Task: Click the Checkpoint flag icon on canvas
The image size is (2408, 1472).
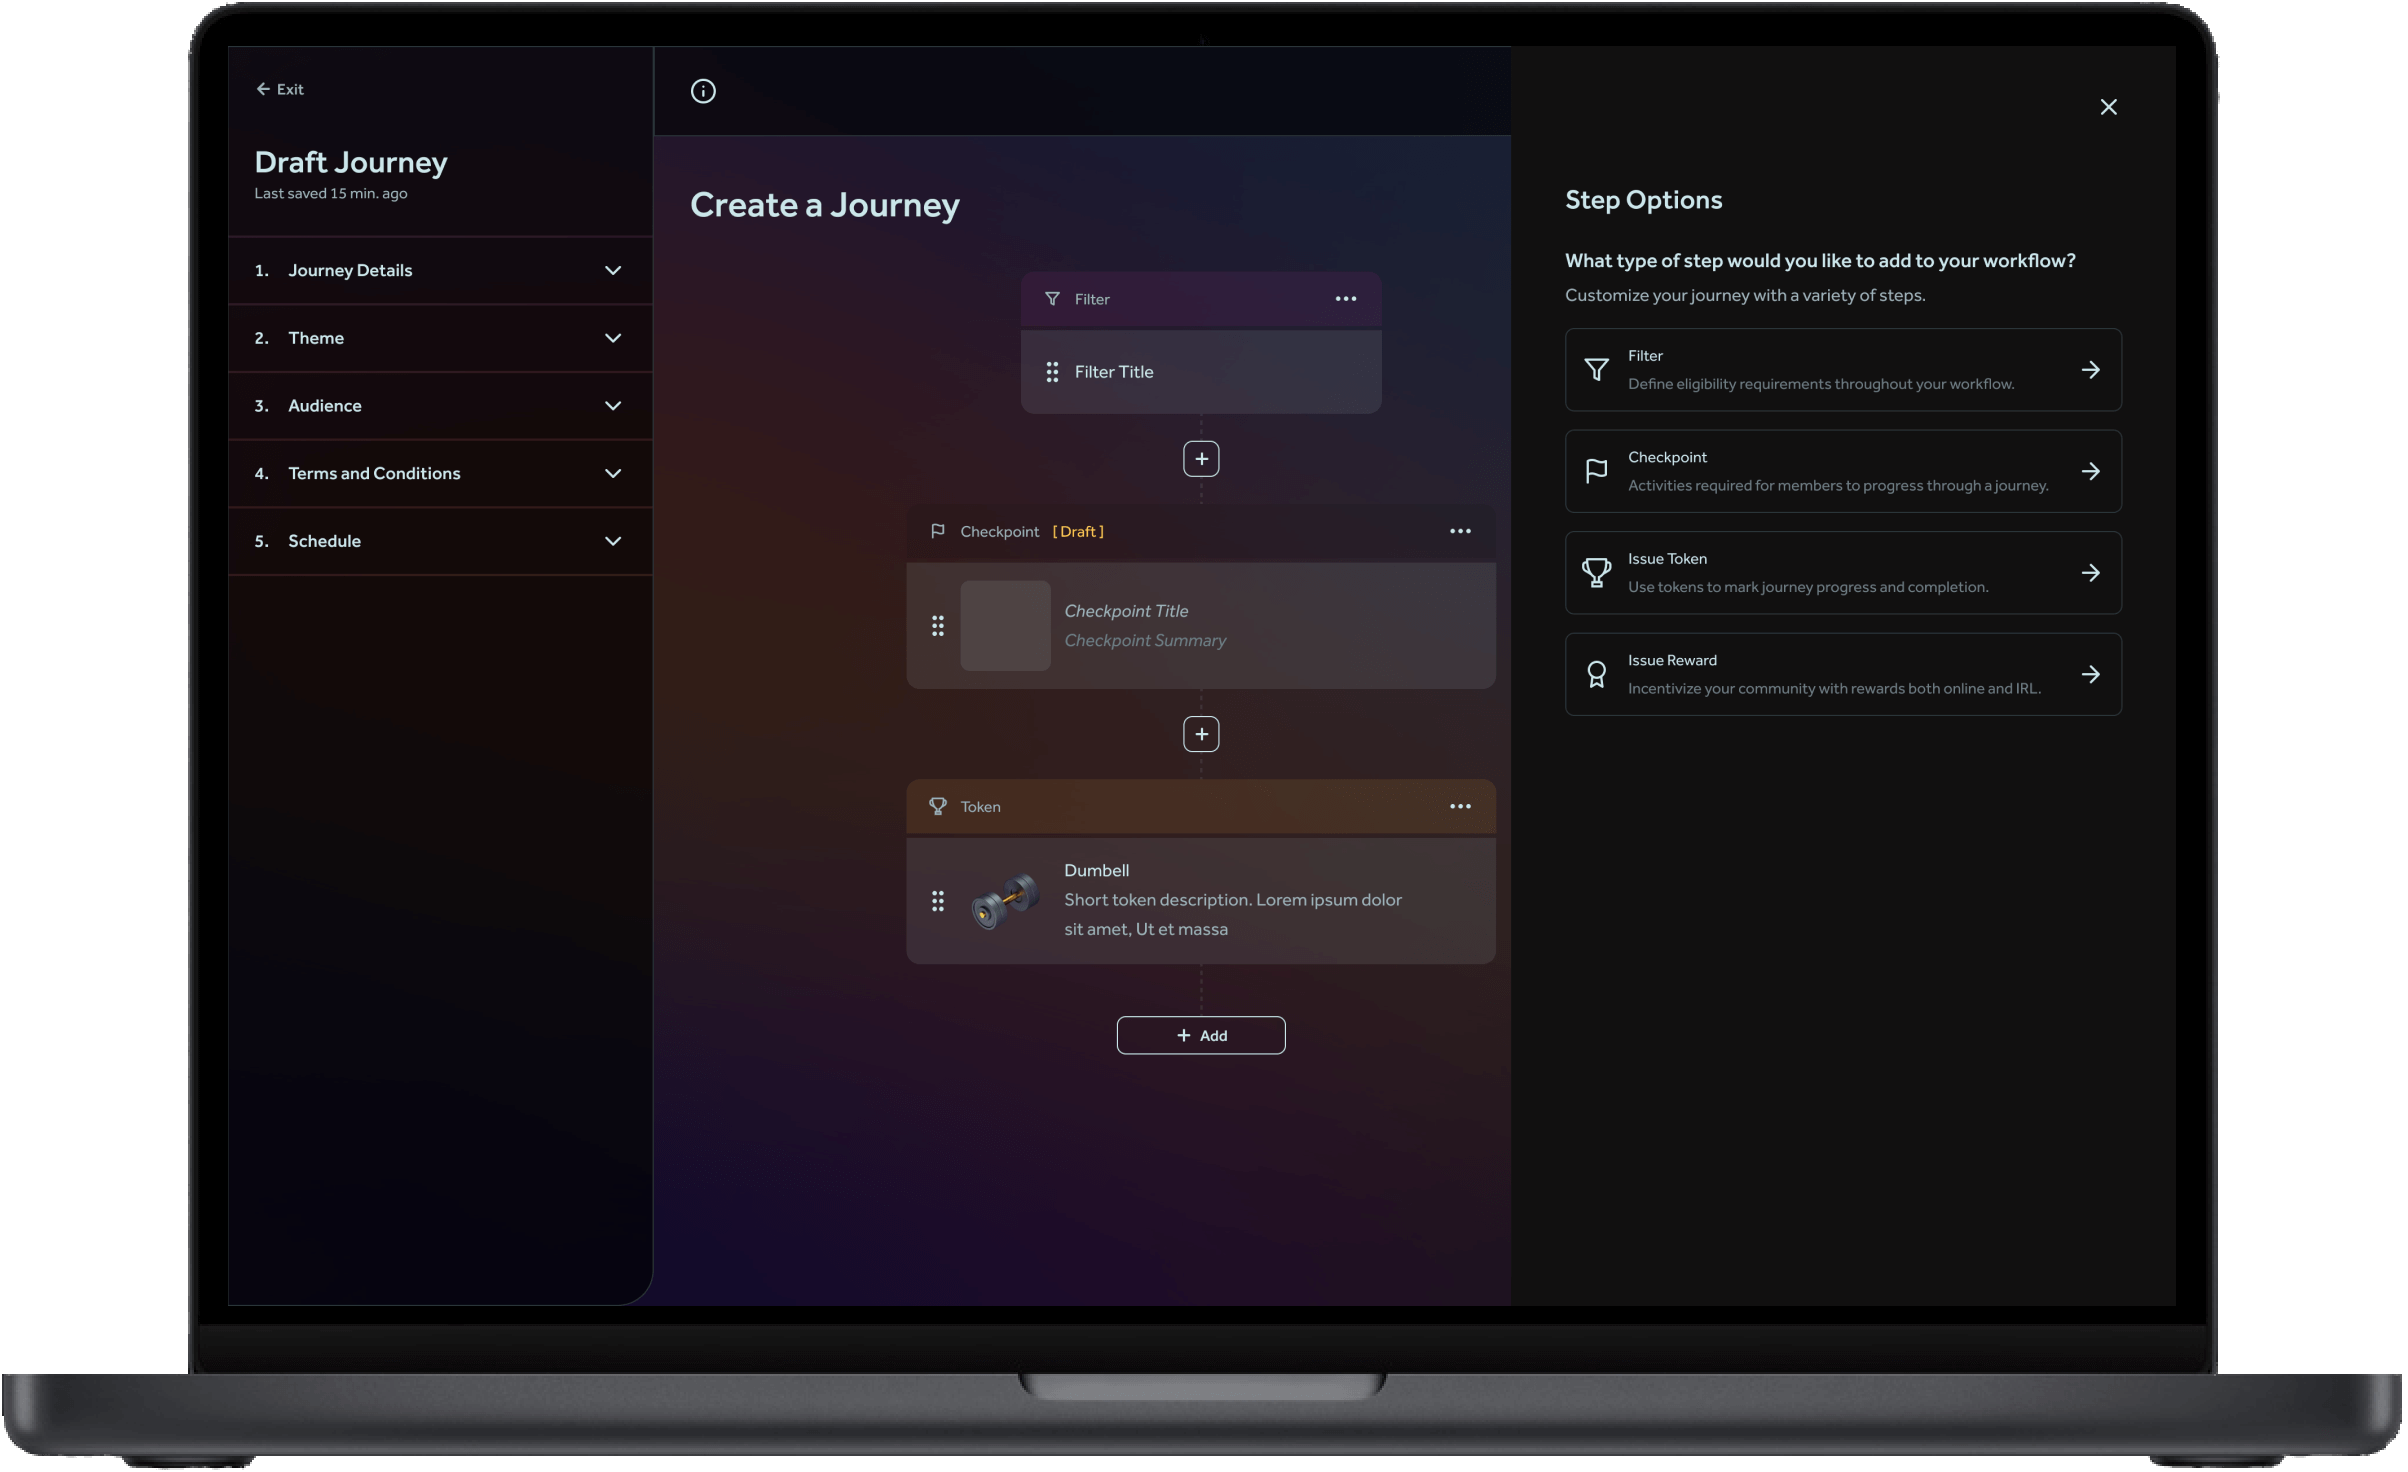Action: [x=936, y=530]
